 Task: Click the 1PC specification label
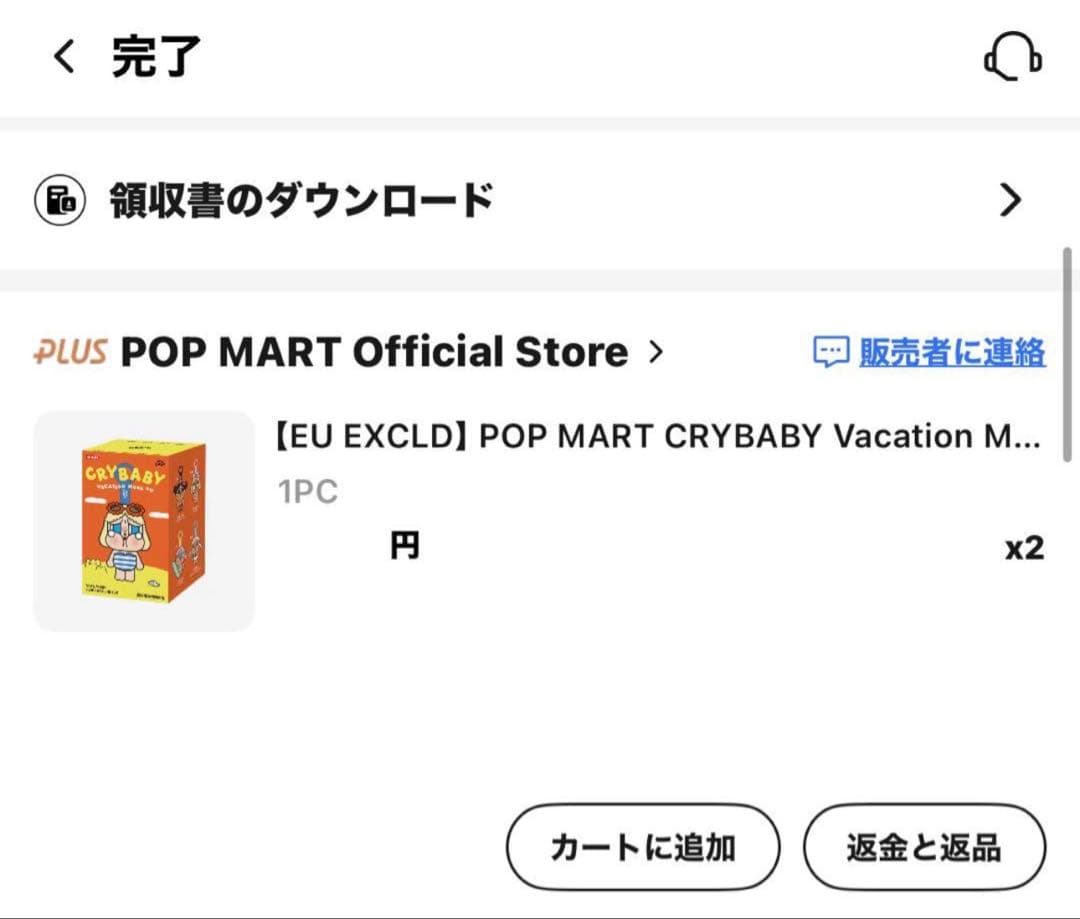point(308,490)
